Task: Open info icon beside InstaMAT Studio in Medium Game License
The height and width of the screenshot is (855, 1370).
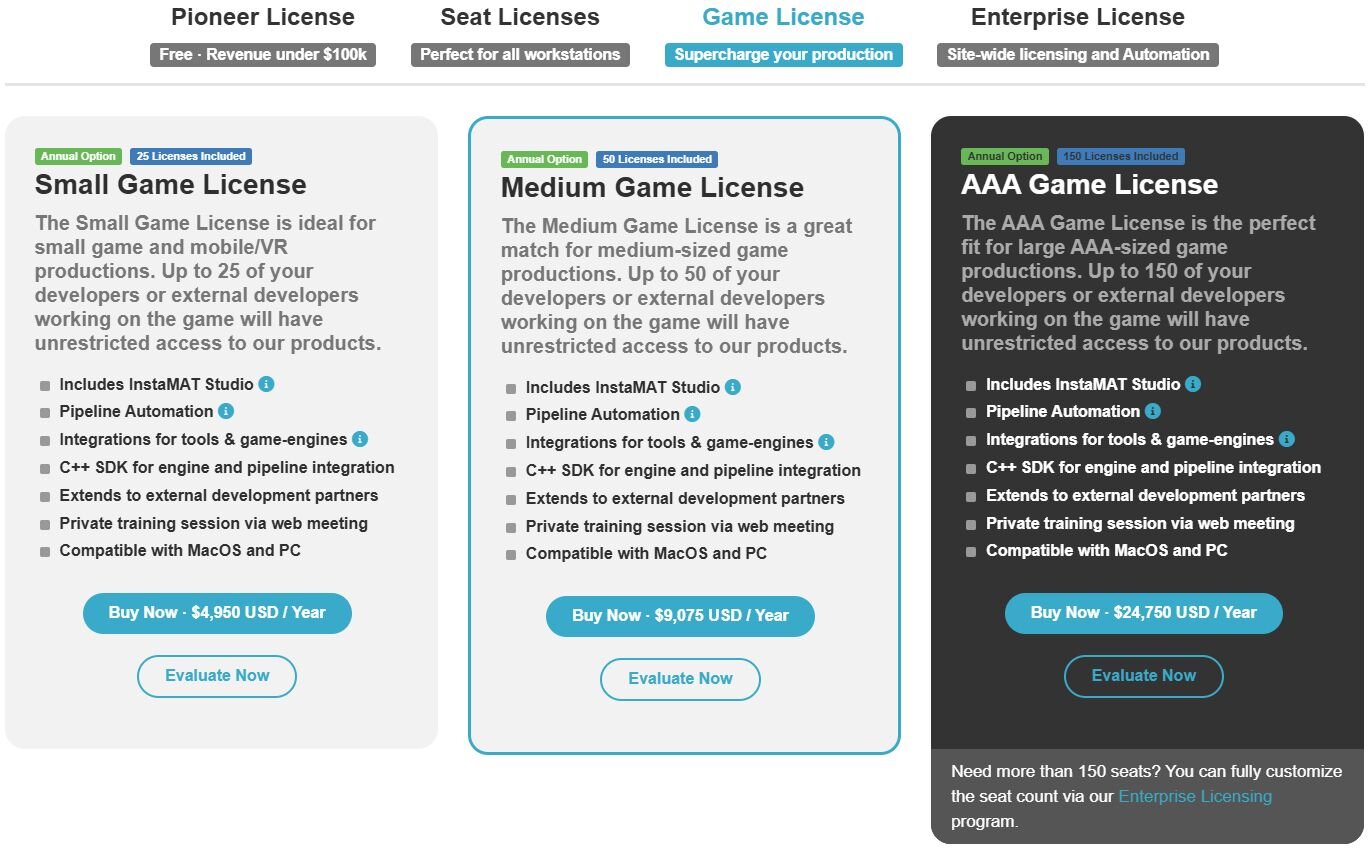Action: click(733, 387)
